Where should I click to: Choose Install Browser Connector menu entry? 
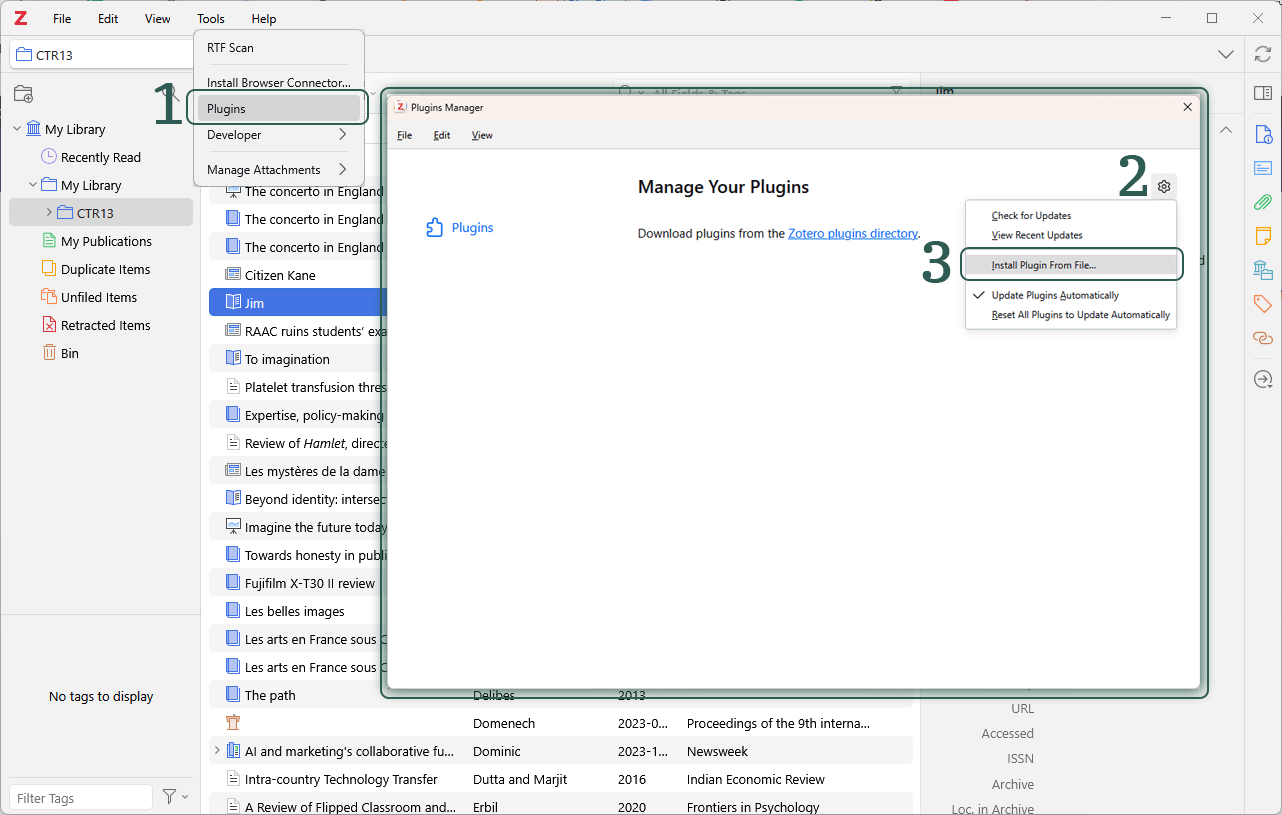pyautogui.click(x=278, y=83)
